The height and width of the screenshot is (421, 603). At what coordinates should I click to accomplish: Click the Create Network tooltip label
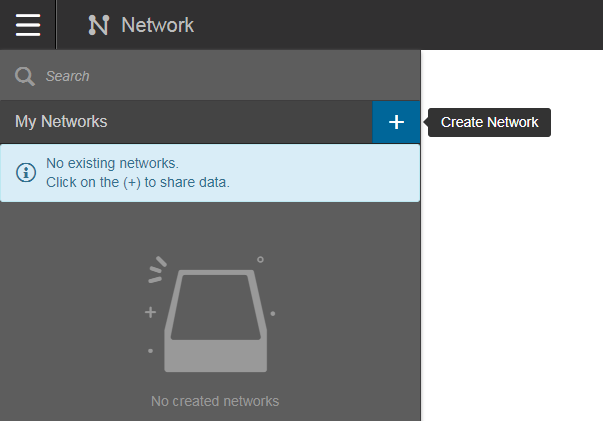click(x=490, y=122)
